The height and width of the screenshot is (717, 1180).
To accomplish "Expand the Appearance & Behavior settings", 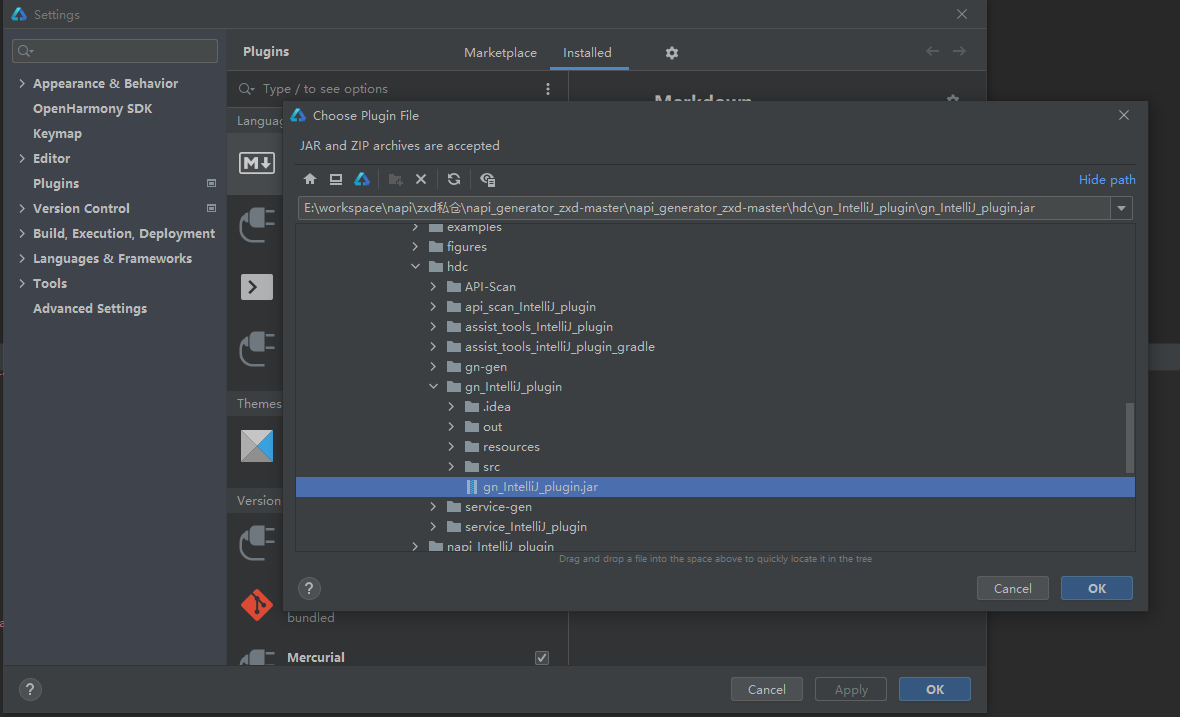I will click(22, 84).
